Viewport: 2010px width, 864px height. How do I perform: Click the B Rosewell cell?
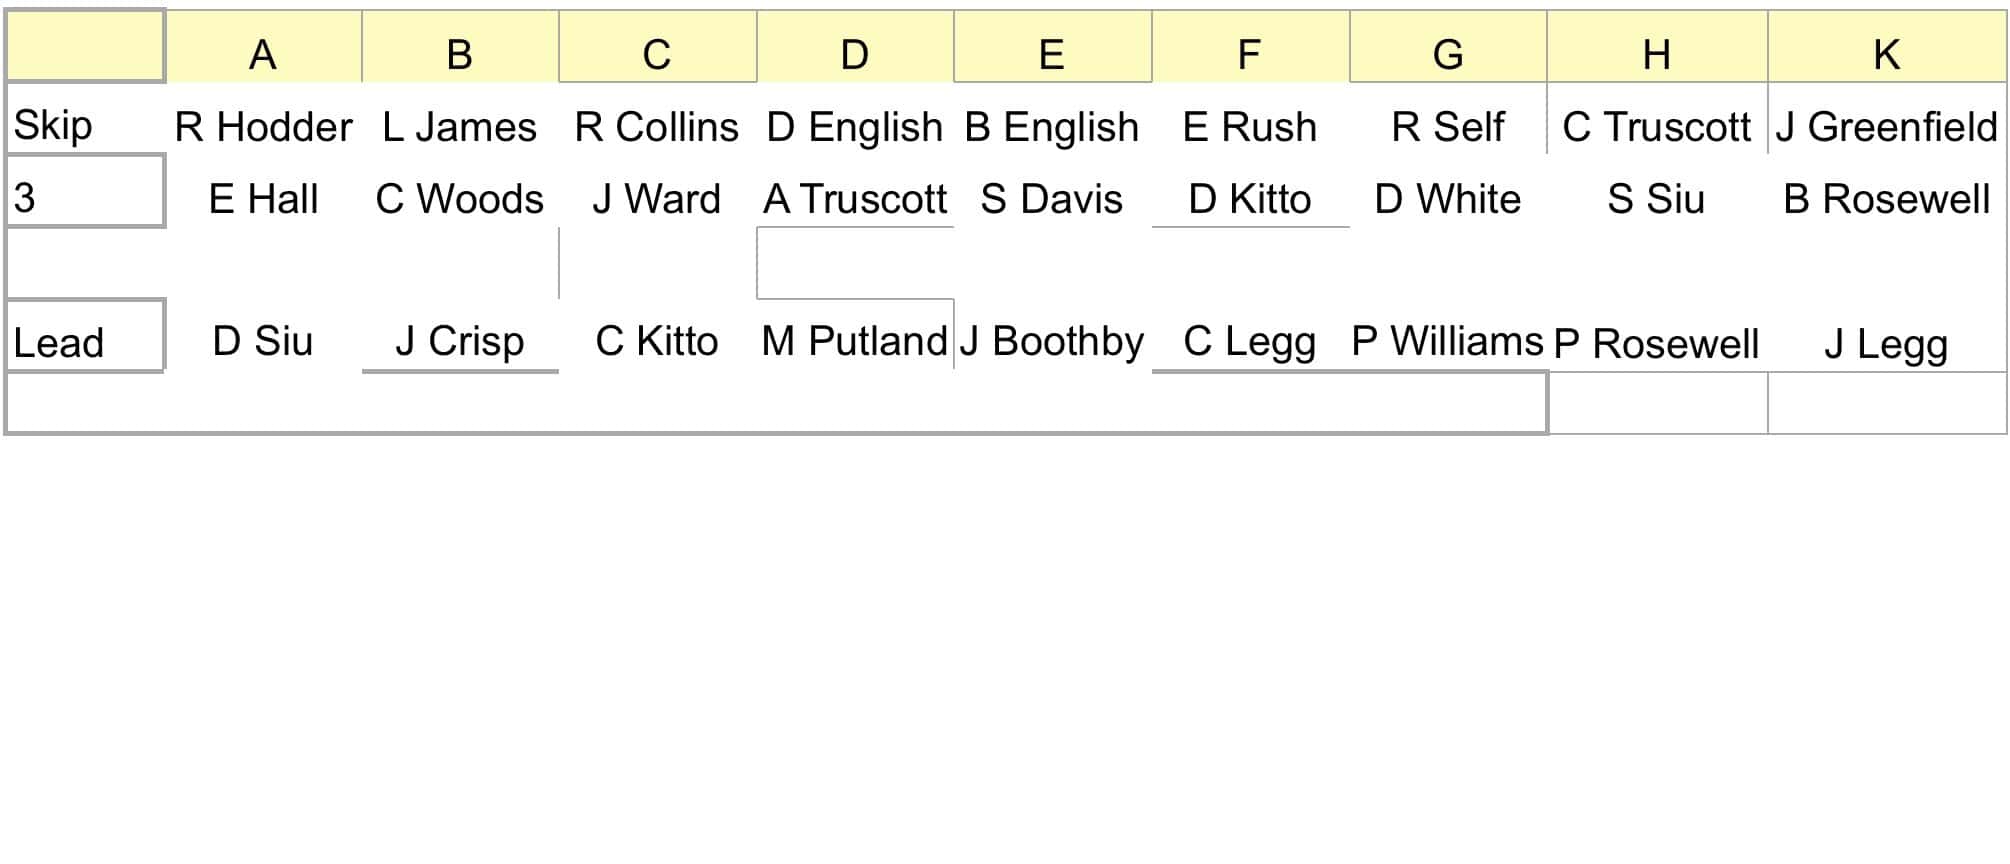1886,199
